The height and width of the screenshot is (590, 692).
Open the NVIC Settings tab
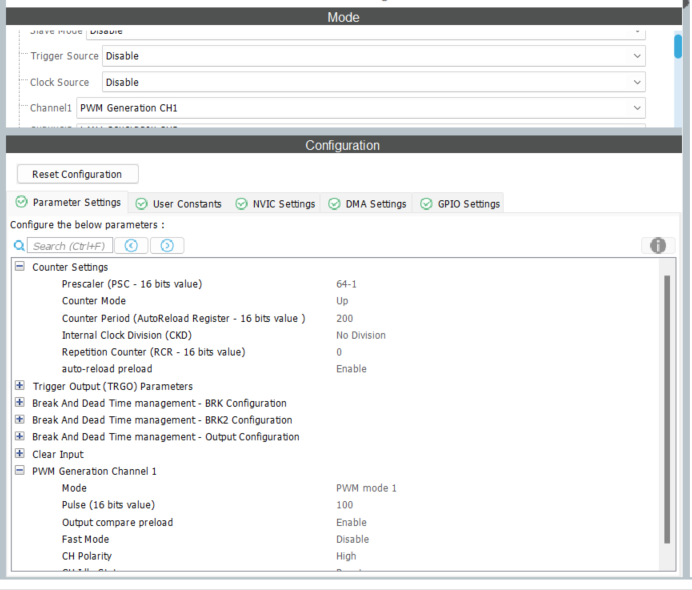click(275, 204)
